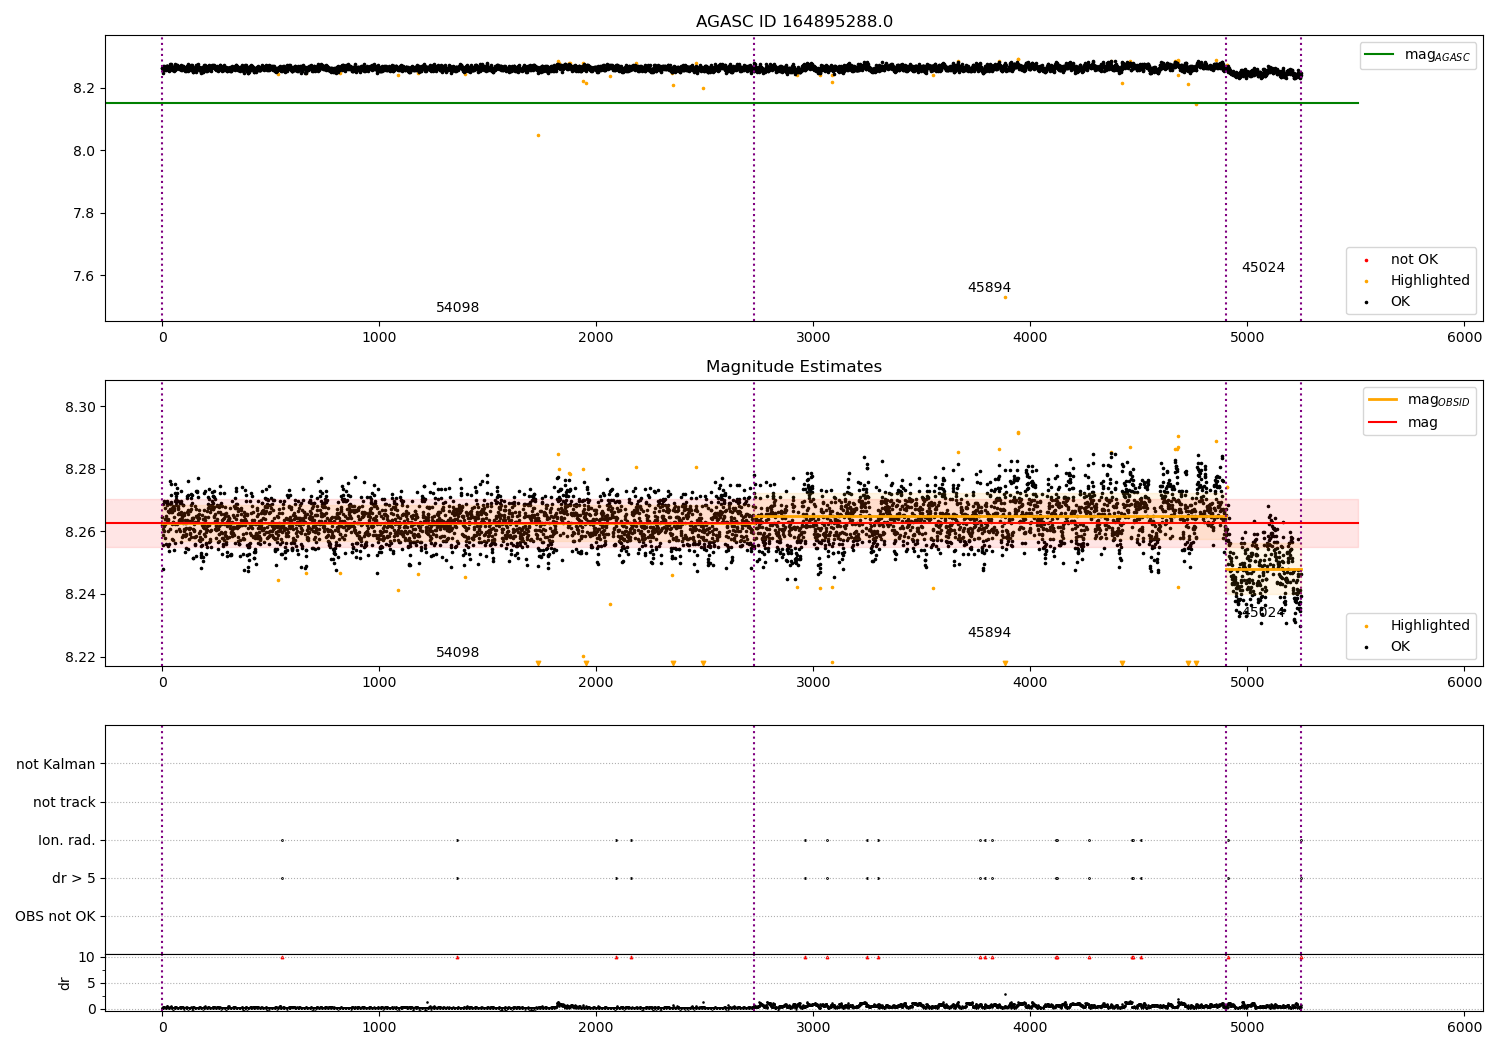Image resolution: width=1500 pixels, height=1050 pixels.
Task: Select the 'not OK' legend entry in top plot
Action: coord(1414,260)
